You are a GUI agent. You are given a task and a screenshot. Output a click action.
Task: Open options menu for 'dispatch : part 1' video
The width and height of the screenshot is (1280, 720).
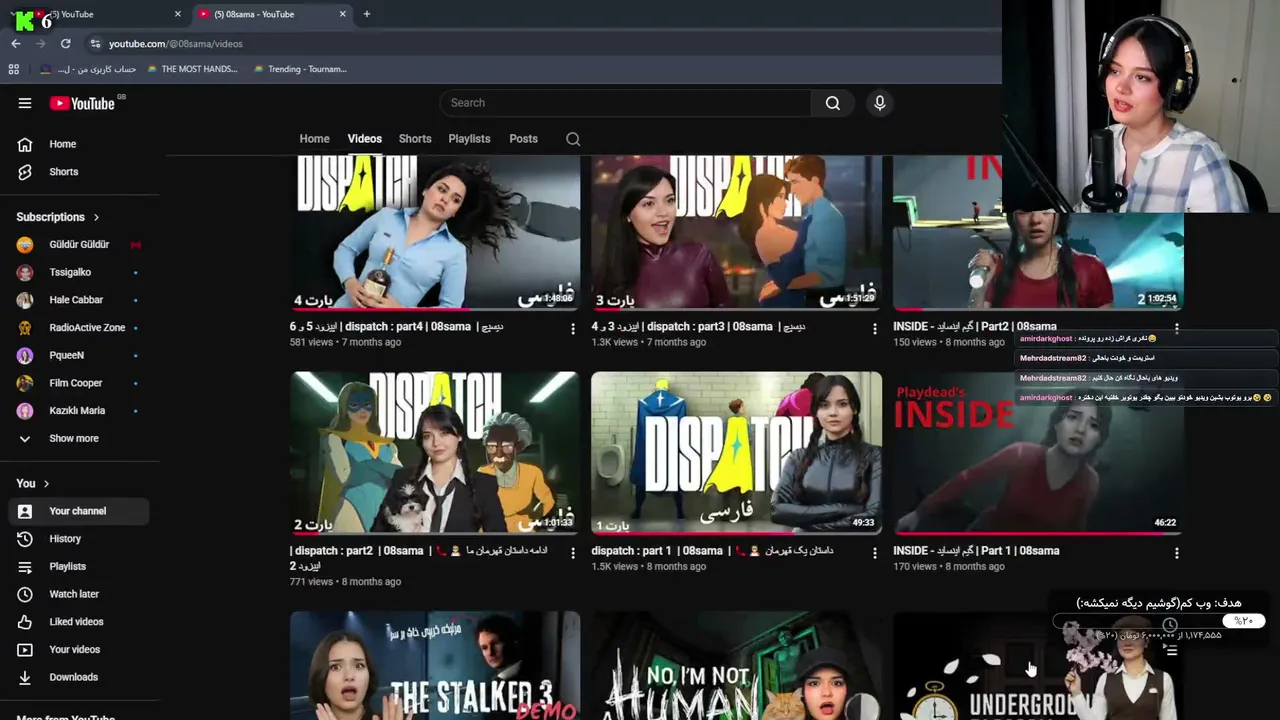875,552
